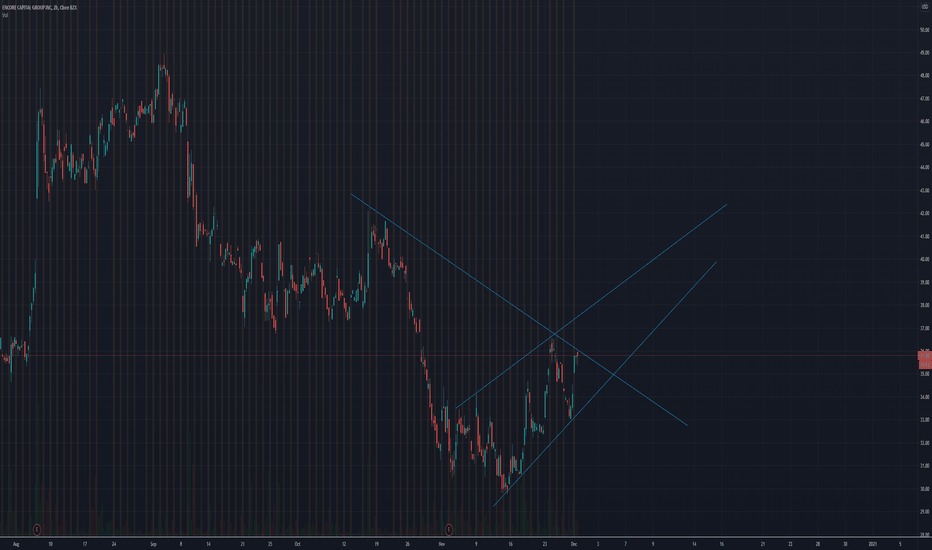Screen dimensions: 932x550
Task: Click the Nov label on time axis
Action: [442, 544]
